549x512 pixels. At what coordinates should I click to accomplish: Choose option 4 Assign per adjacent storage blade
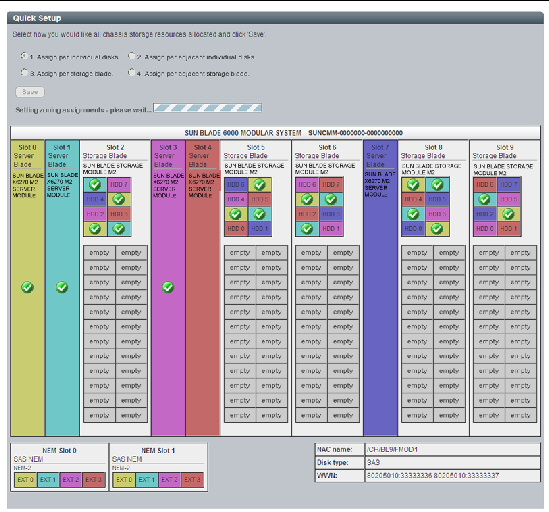131,72
